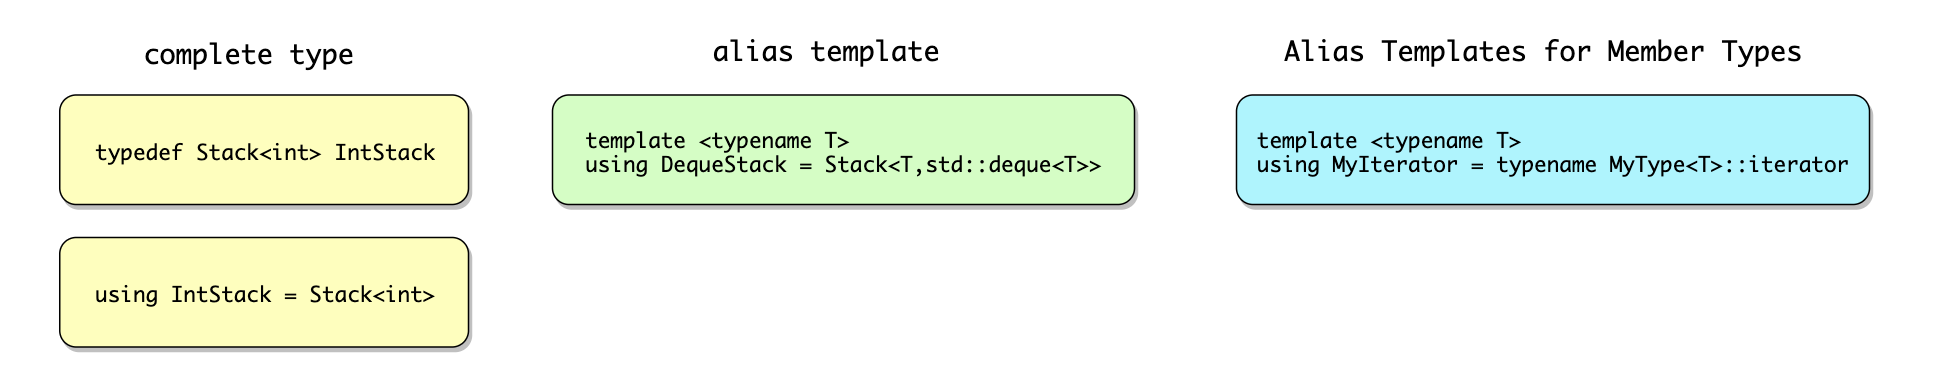Image resolution: width=1949 pixels, height=383 pixels.
Task: Select "IntStack" in the using IntStack box
Action: (221, 295)
